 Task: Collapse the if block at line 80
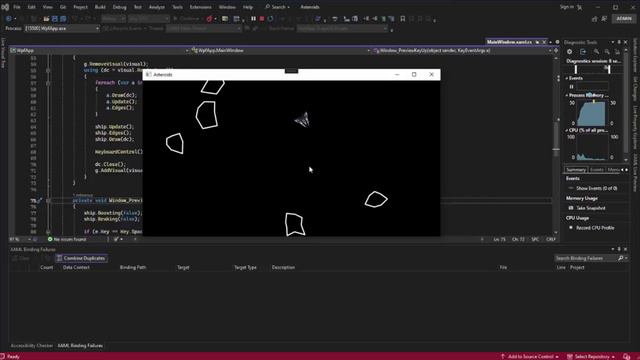pyautogui.click(x=48, y=232)
